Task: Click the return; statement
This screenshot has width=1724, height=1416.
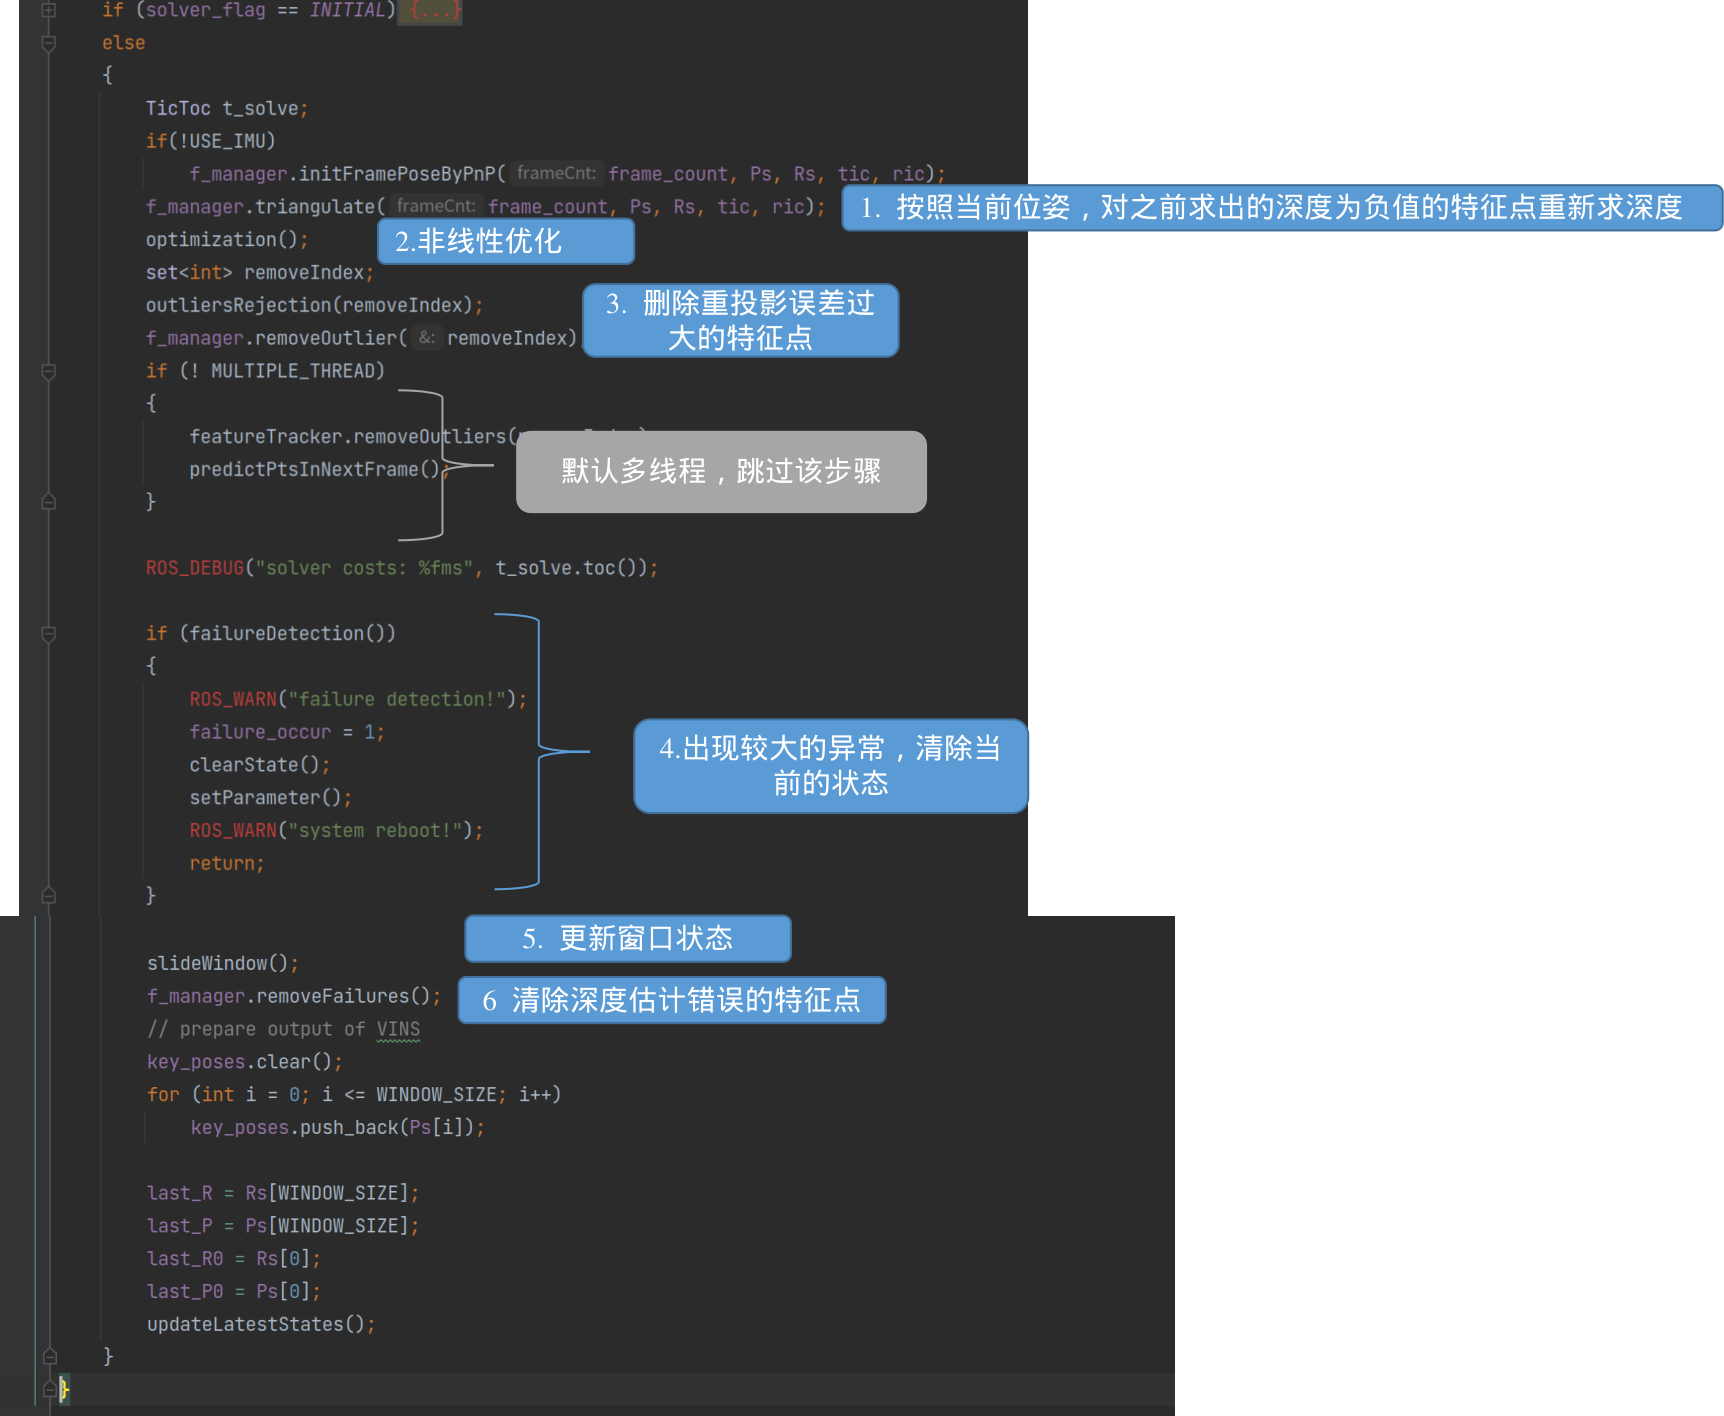Action: [x=227, y=863]
